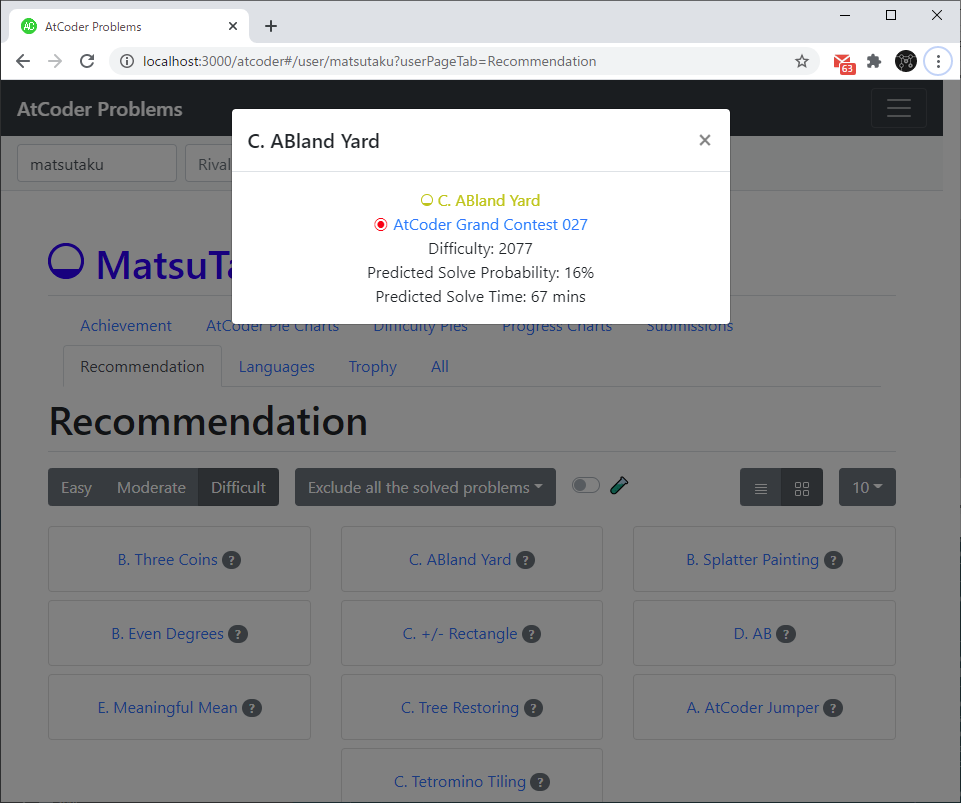Image resolution: width=961 pixels, height=803 pixels.
Task: Select Easy recommendation level
Action: click(77, 487)
